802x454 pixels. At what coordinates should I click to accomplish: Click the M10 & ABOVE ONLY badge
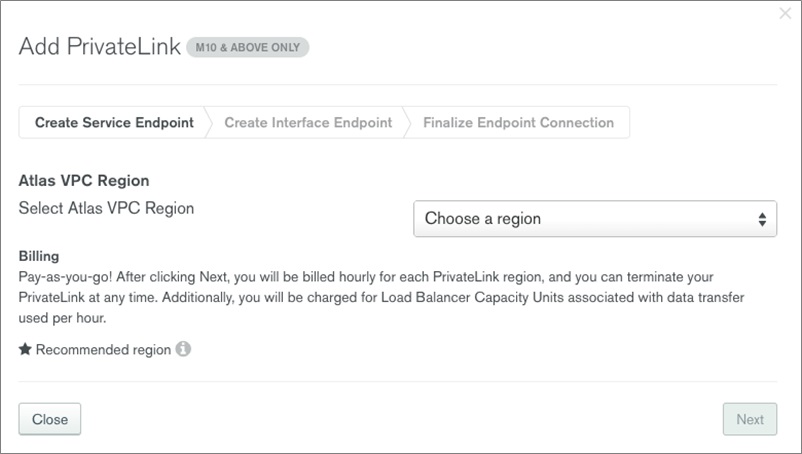click(248, 47)
